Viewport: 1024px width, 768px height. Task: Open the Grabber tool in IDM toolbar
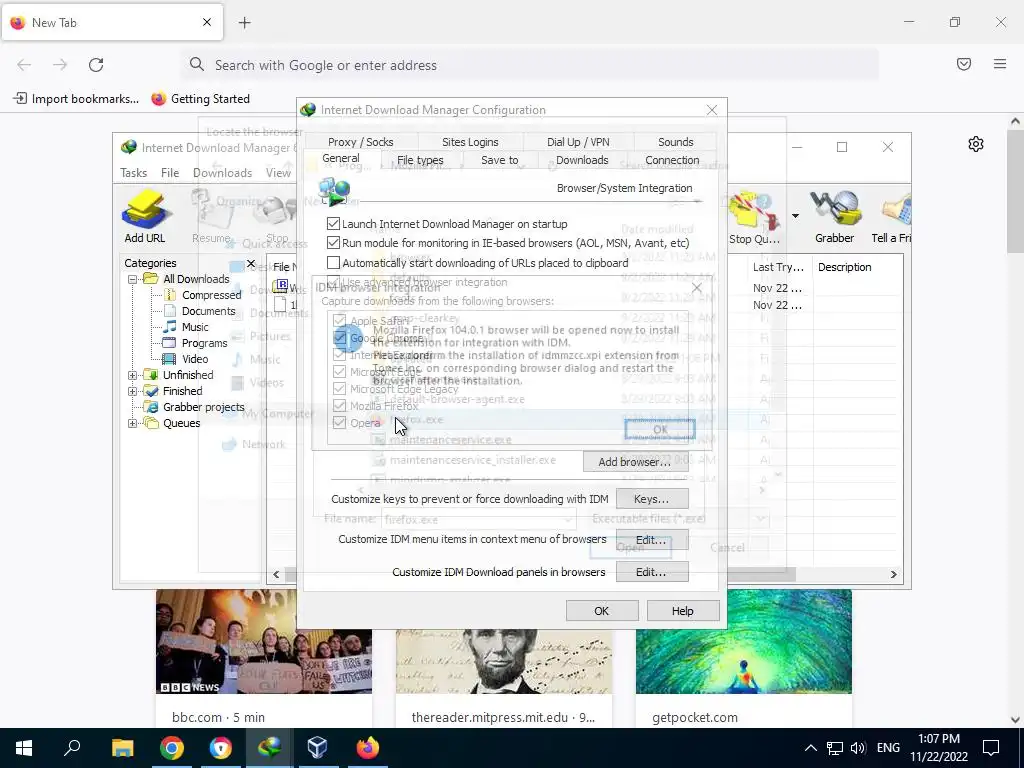point(834,217)
